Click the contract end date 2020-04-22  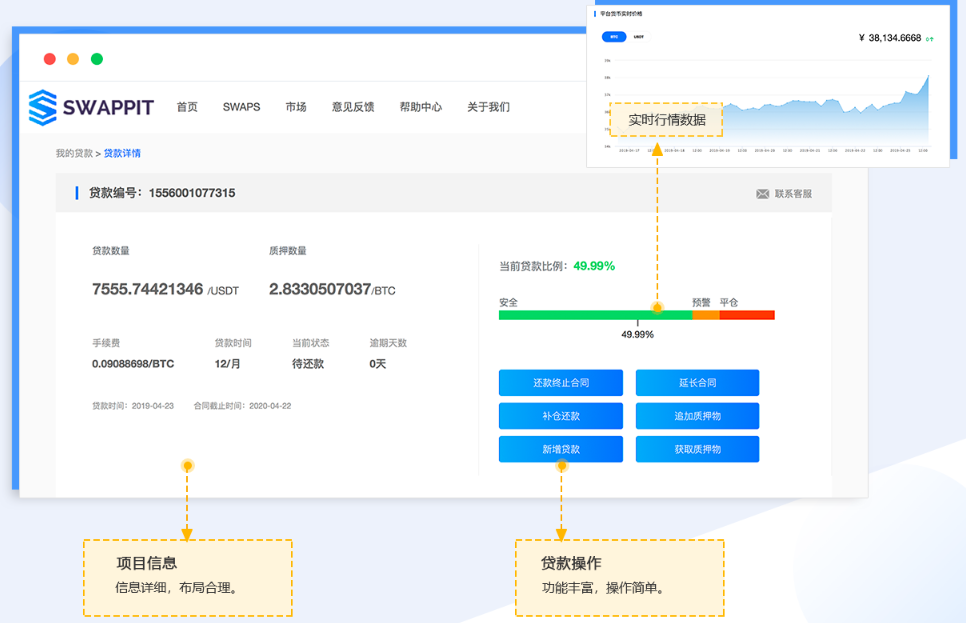[270, 406]
